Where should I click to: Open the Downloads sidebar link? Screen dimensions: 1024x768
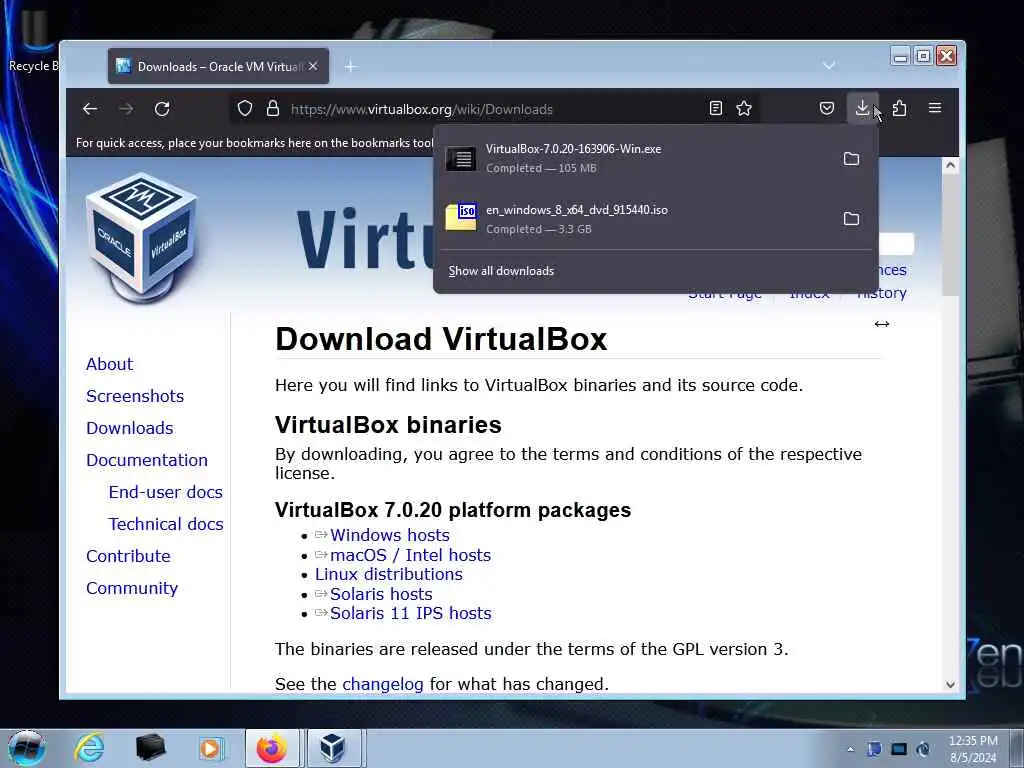(x=130, y=428)
